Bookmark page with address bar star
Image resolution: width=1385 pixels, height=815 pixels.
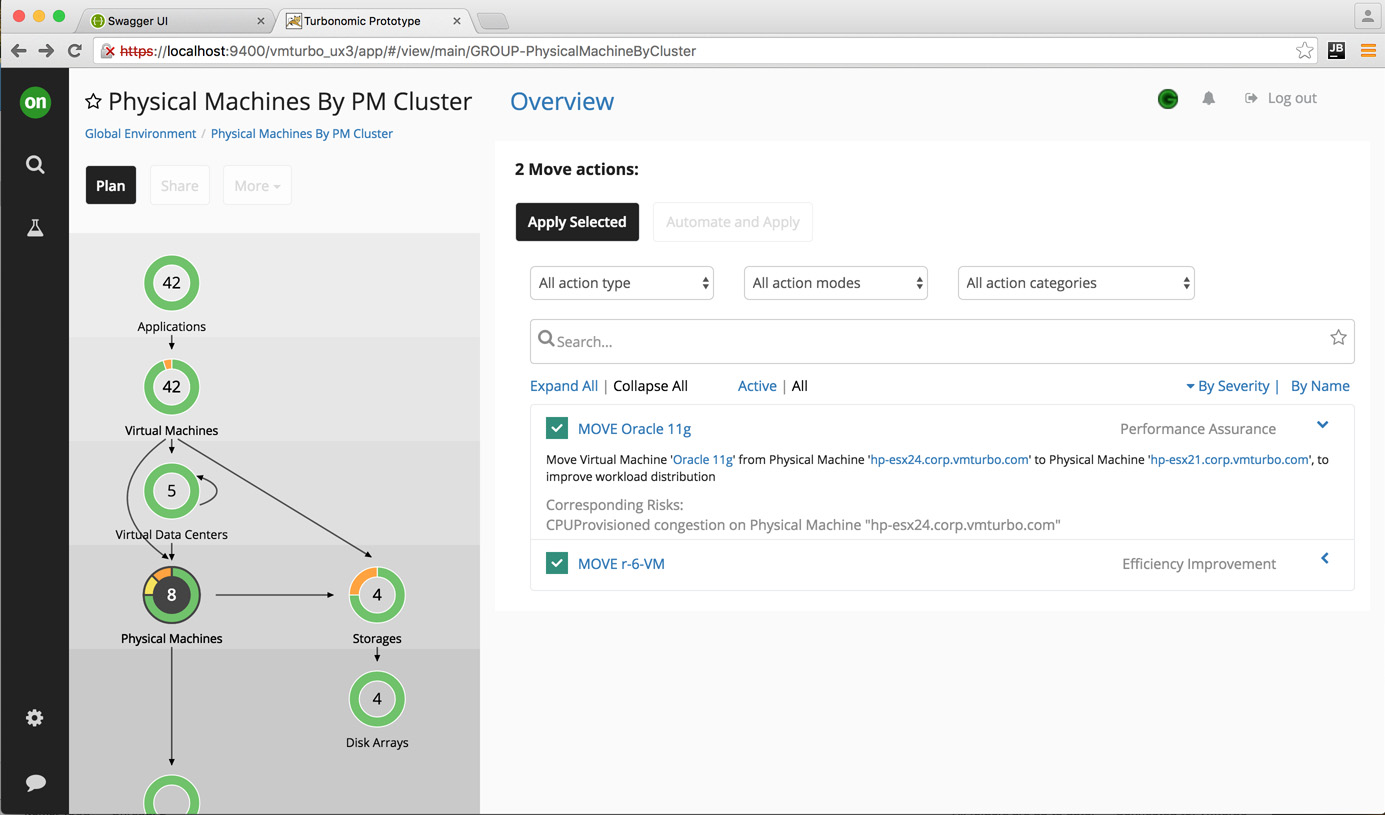coord(1305,50)
